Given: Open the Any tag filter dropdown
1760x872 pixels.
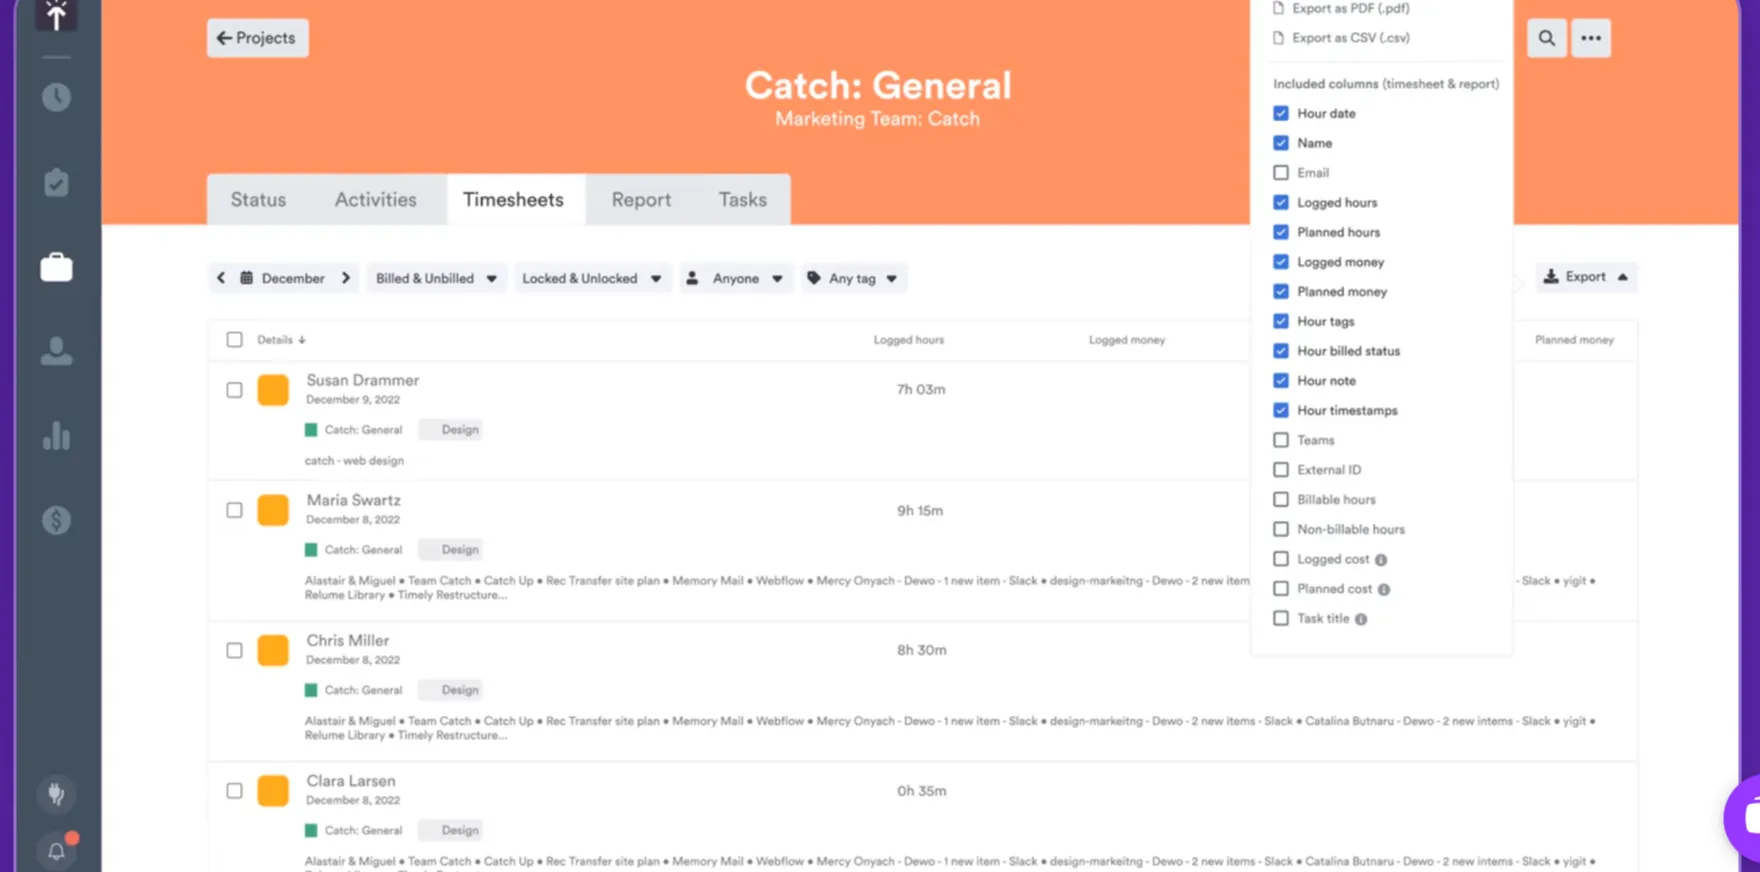Looking at the screenshot, I should [853, 278].
